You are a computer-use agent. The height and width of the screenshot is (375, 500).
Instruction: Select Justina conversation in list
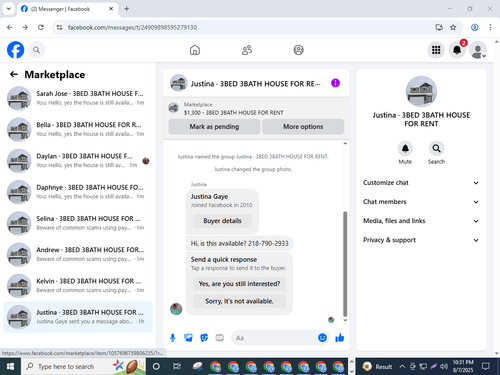pyautogui.click(x=78, y=317)
